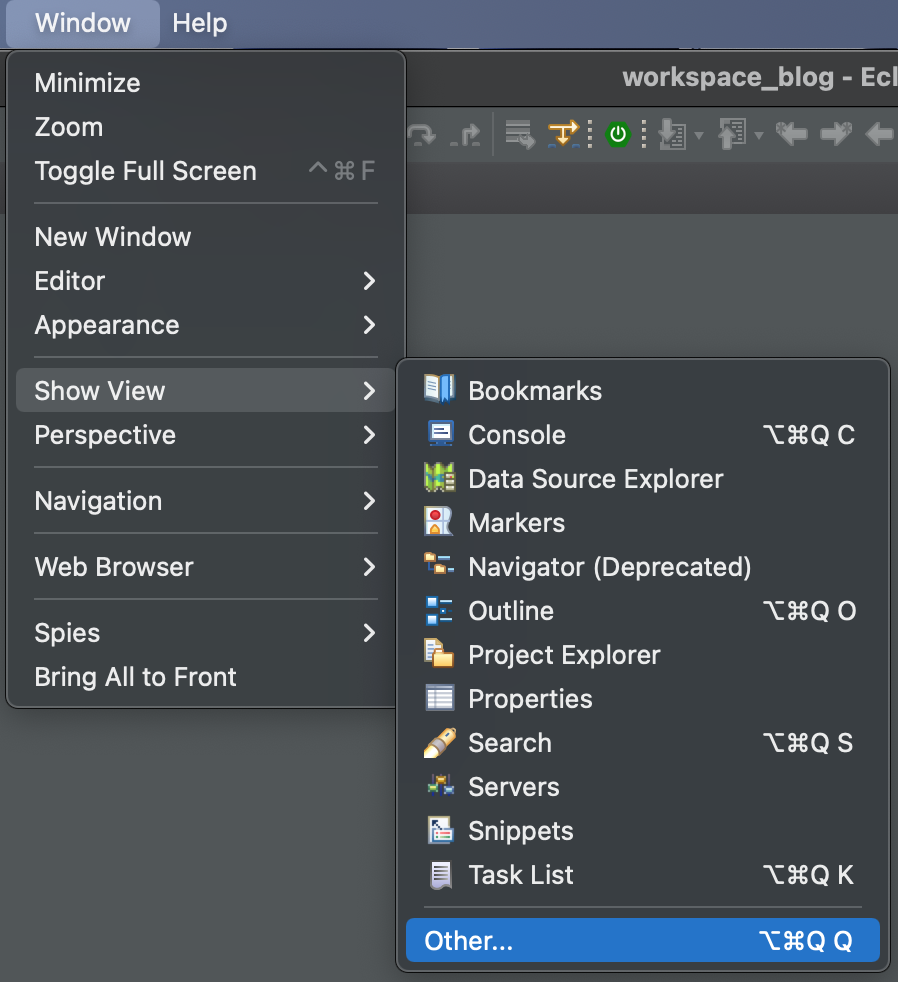
Task: Toggle the orange Use Step Filters icon
Action: [564, 134]
